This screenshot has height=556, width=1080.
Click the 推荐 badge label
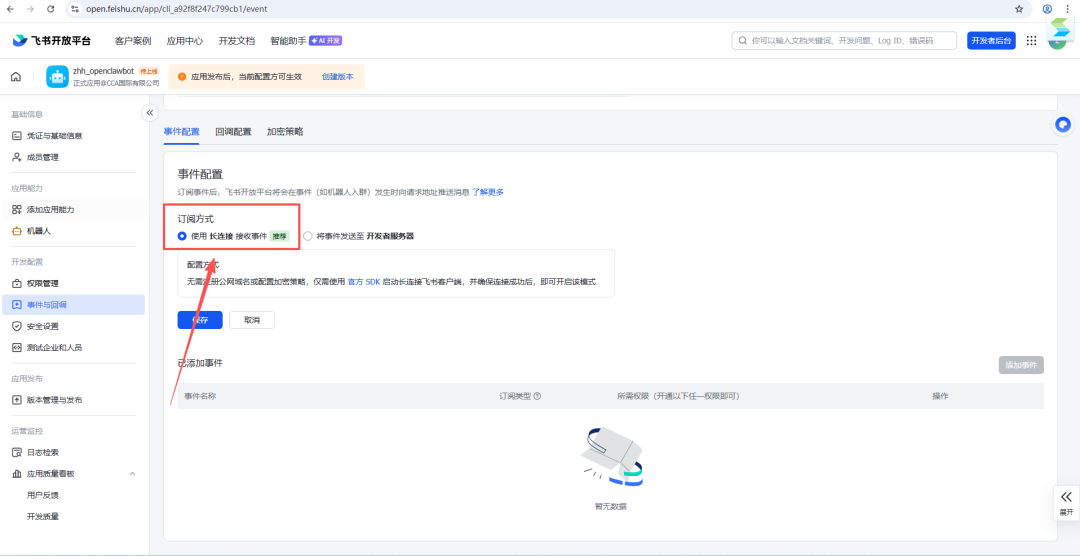coord(279,236)
